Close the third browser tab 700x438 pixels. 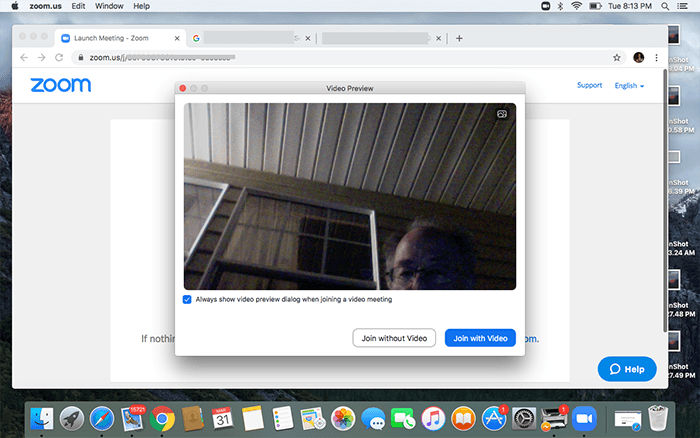pos(438,38)
